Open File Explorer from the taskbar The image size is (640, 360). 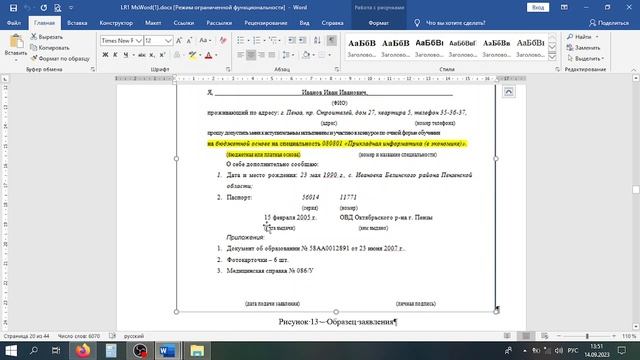click(197, 351)
